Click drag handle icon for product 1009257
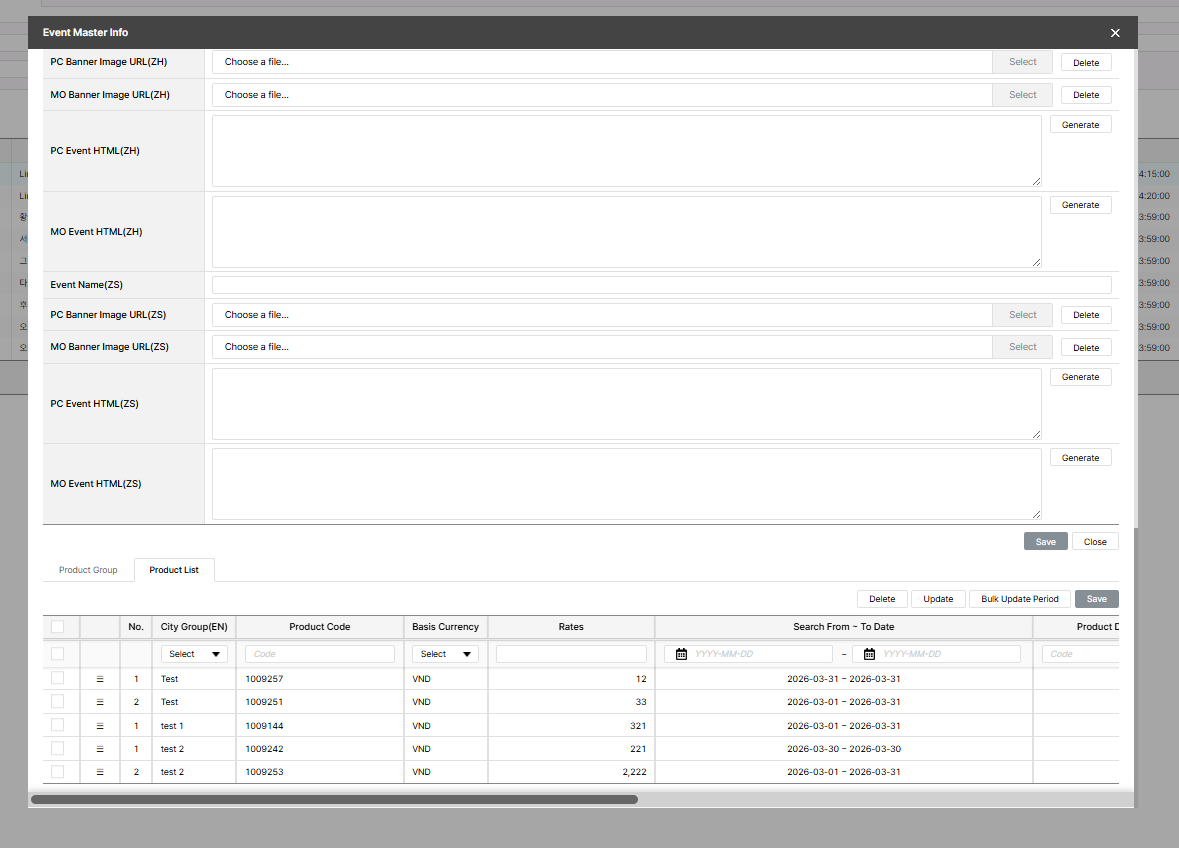Viewport: 1179px width, 848px height. [x=100, y=679]
